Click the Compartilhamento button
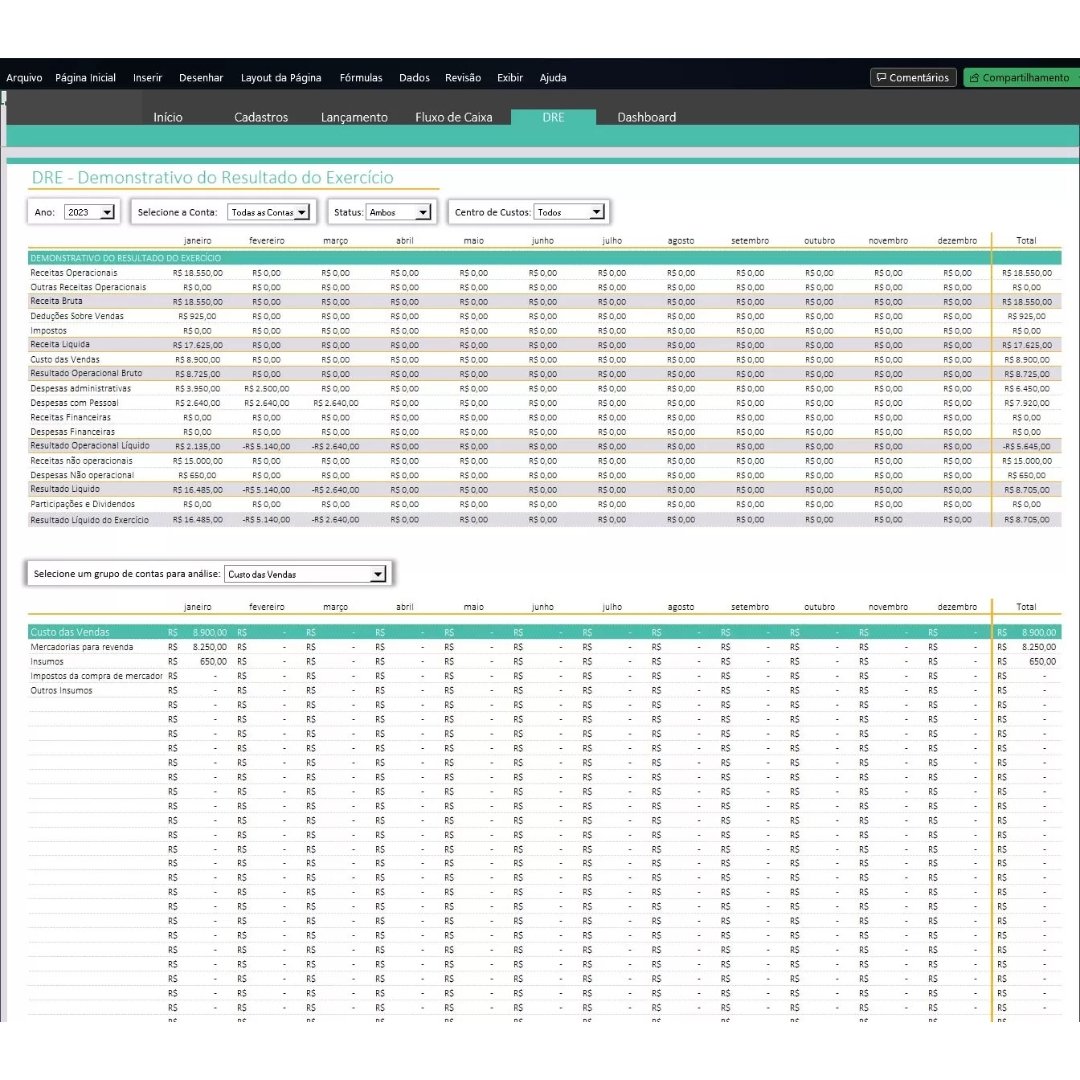The image size is (1080, 1080). click(1021, 78)
